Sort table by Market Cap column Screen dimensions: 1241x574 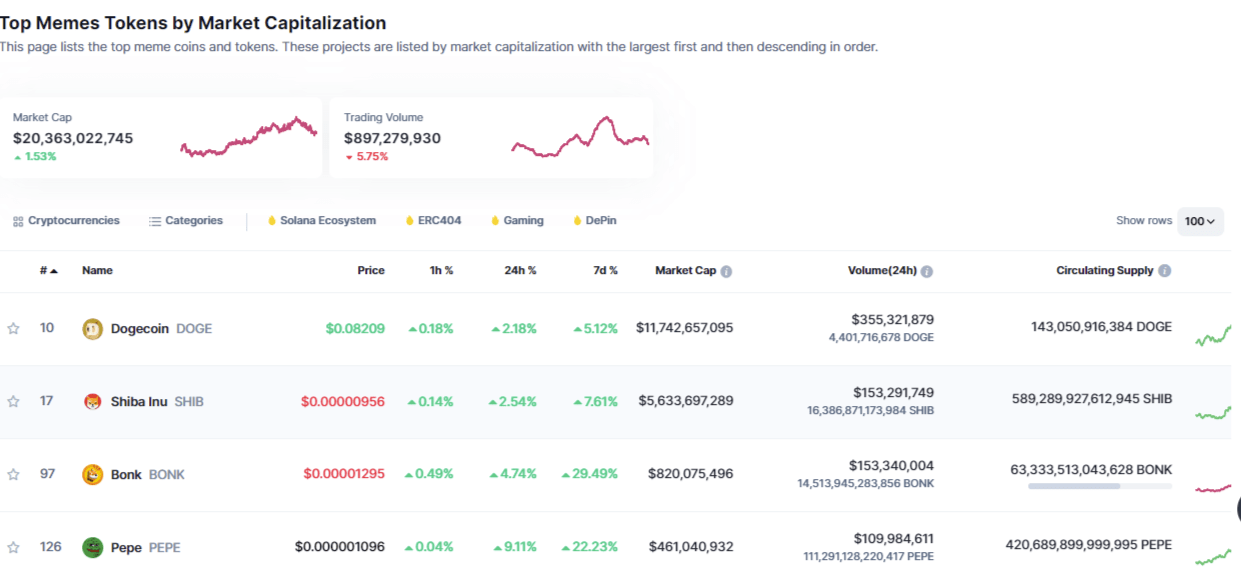(686, 270)
